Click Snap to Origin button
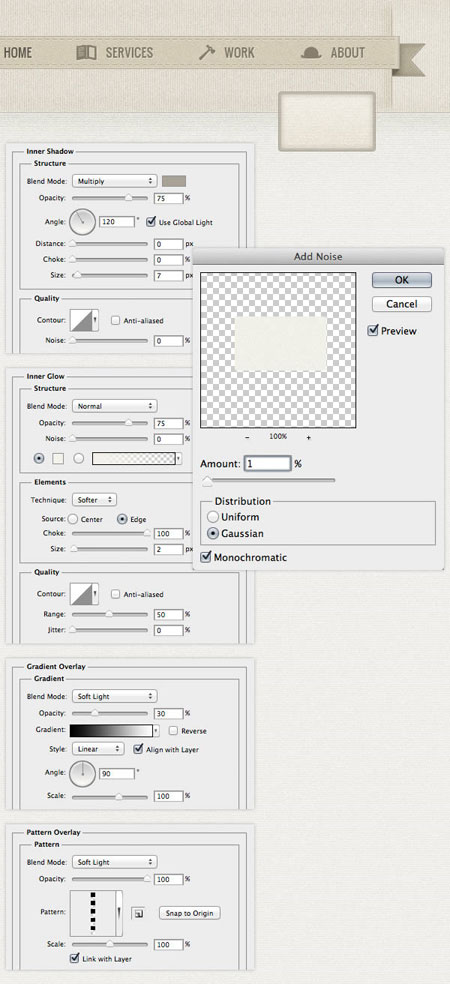The image size is (450, 984). (x=190, y=913)
